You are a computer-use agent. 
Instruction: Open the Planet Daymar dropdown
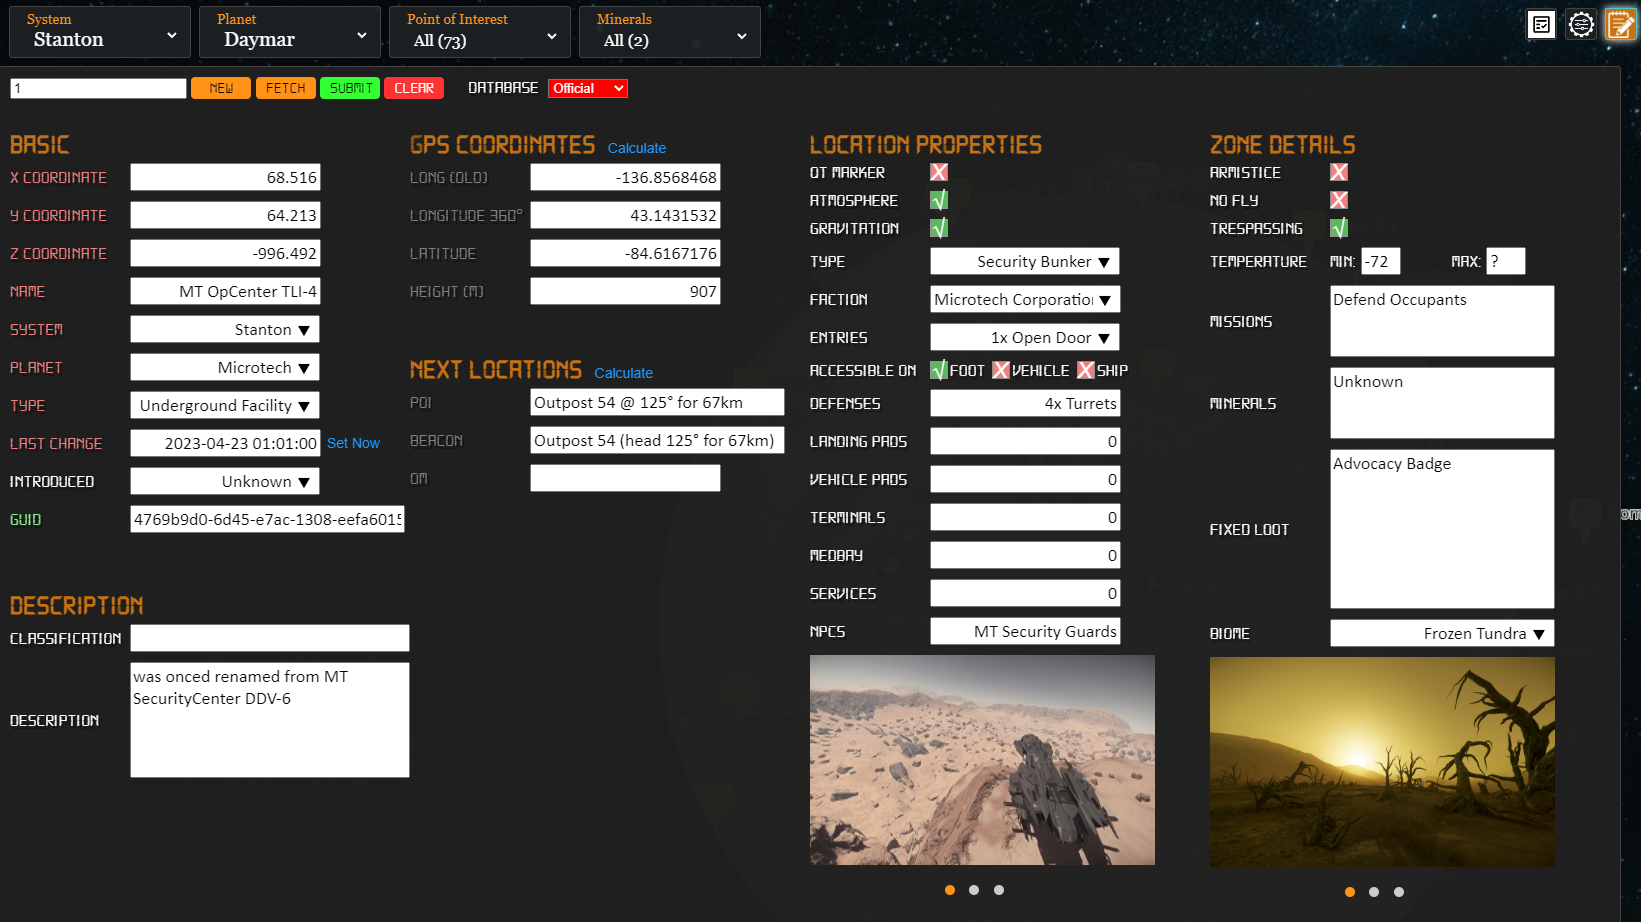coord(290,32)
